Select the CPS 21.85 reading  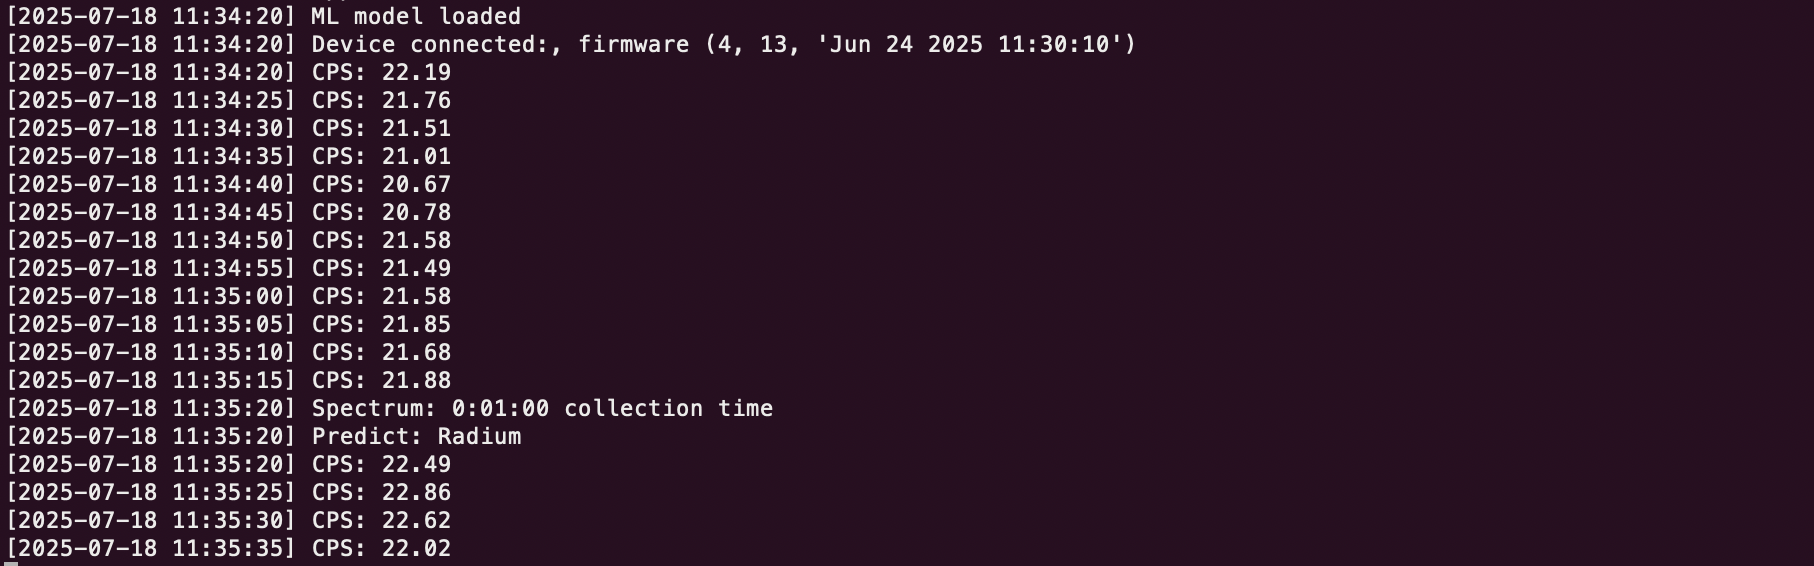click(x=416, y=324)
